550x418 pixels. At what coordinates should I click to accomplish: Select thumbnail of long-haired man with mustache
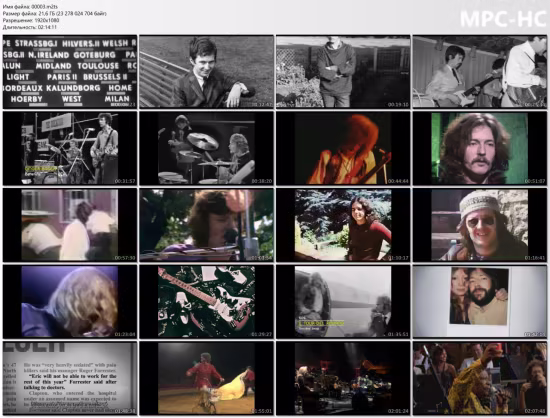[x=479, y=148]
